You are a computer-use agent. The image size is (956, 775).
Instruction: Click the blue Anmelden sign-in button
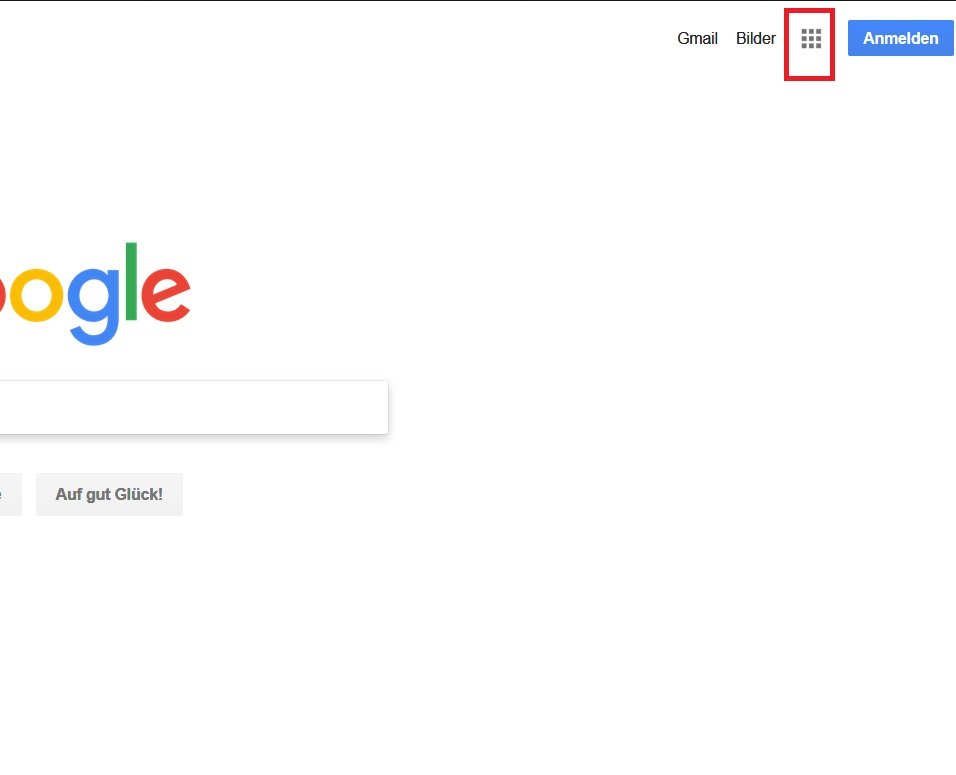click(901, 38)
